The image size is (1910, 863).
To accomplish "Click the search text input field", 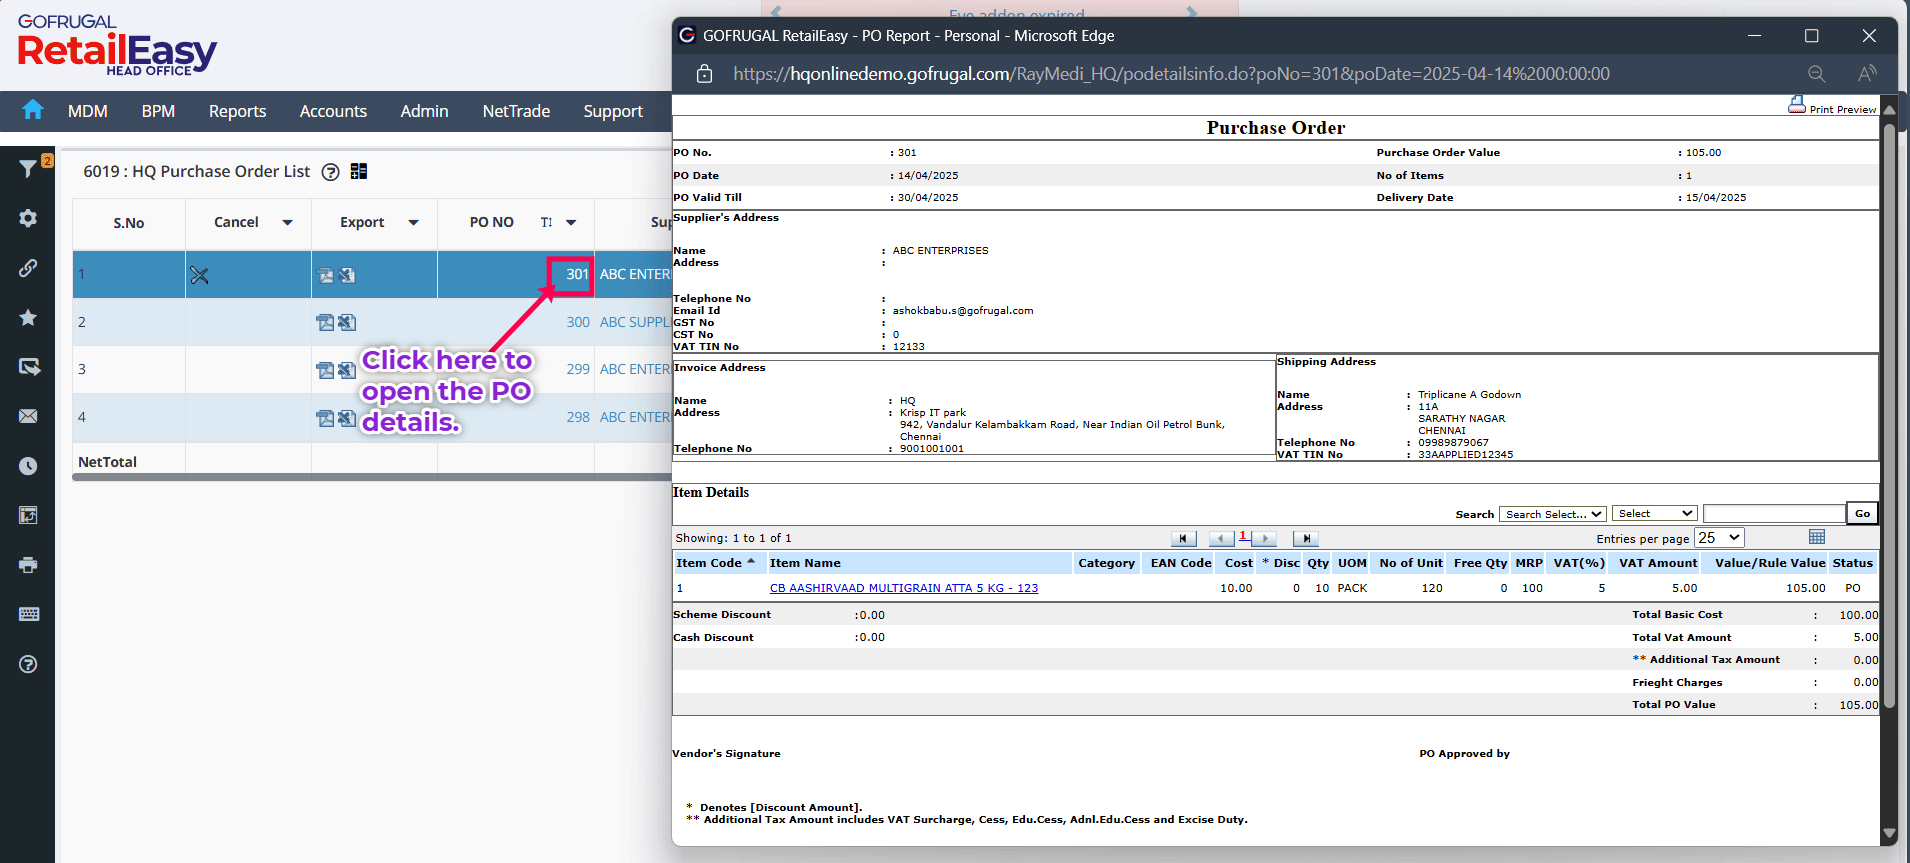I will pyautogui.click(x=1773, y=514).
